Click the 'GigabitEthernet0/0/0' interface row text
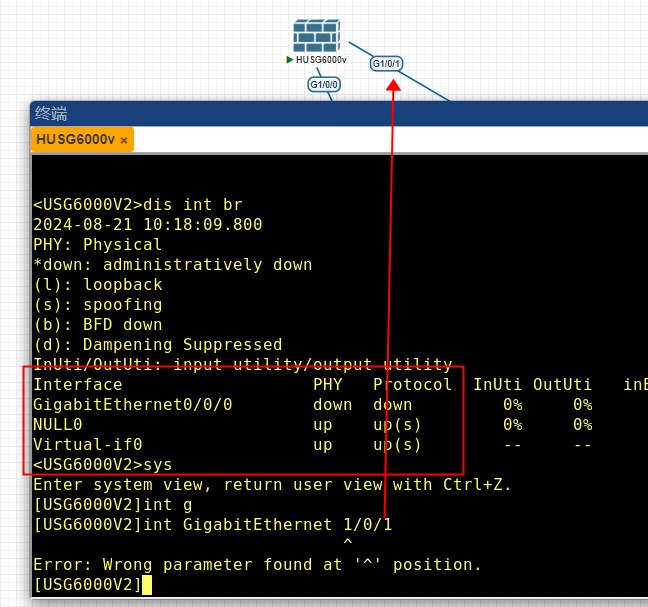Image resolution: width=648 pixels, height=607 pixels. pyautogui.click(x=133, y=405)
